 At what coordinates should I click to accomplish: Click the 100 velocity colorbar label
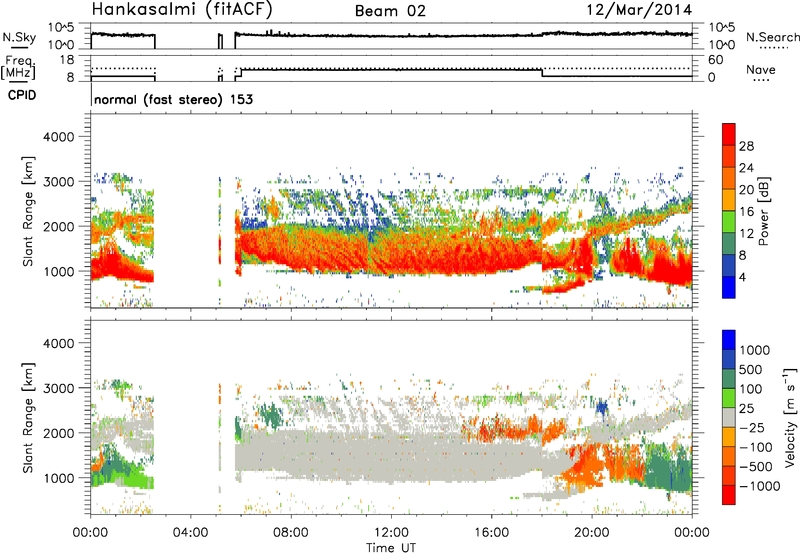(x=751, y=389)
